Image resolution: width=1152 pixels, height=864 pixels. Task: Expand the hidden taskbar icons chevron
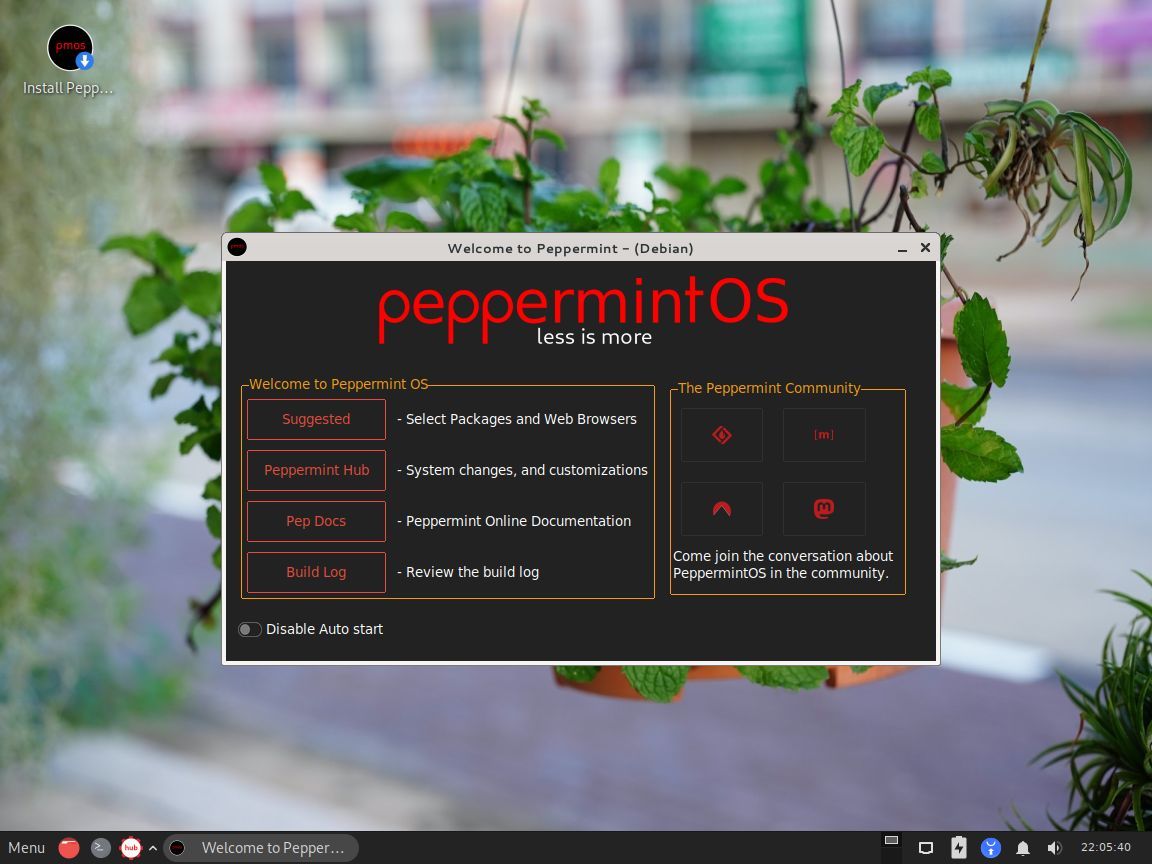click(x=152, y=847)
